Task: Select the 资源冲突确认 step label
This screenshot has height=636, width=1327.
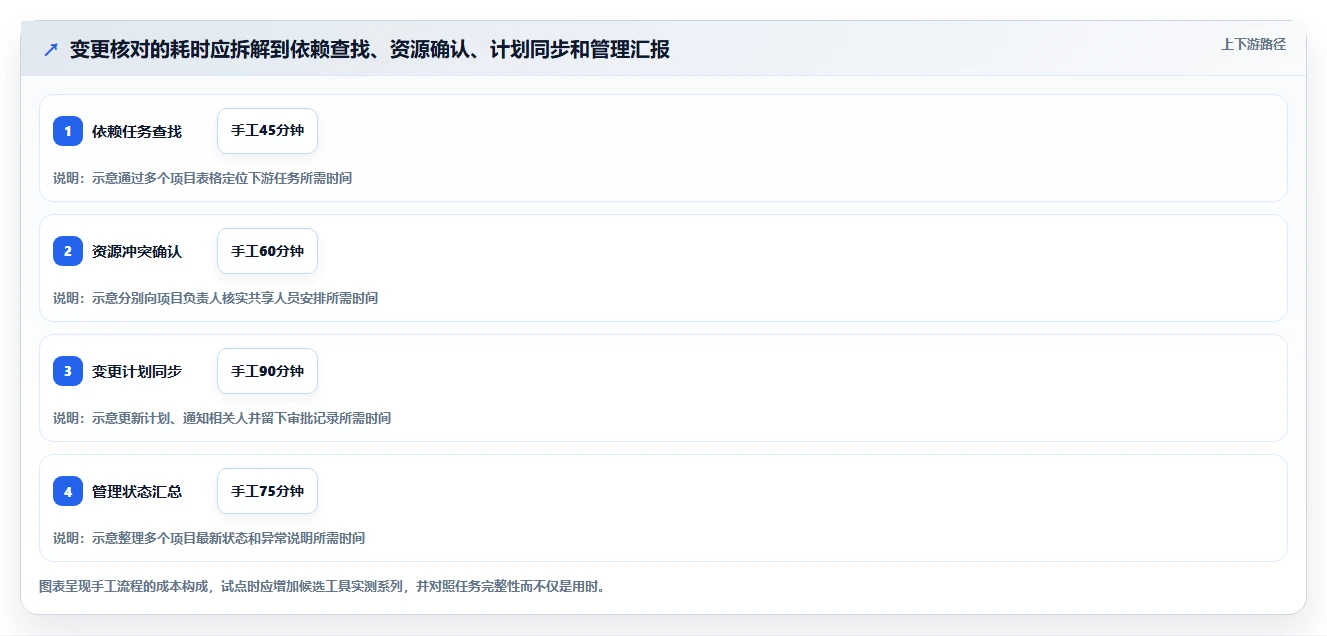Action: tap(137, 251)
